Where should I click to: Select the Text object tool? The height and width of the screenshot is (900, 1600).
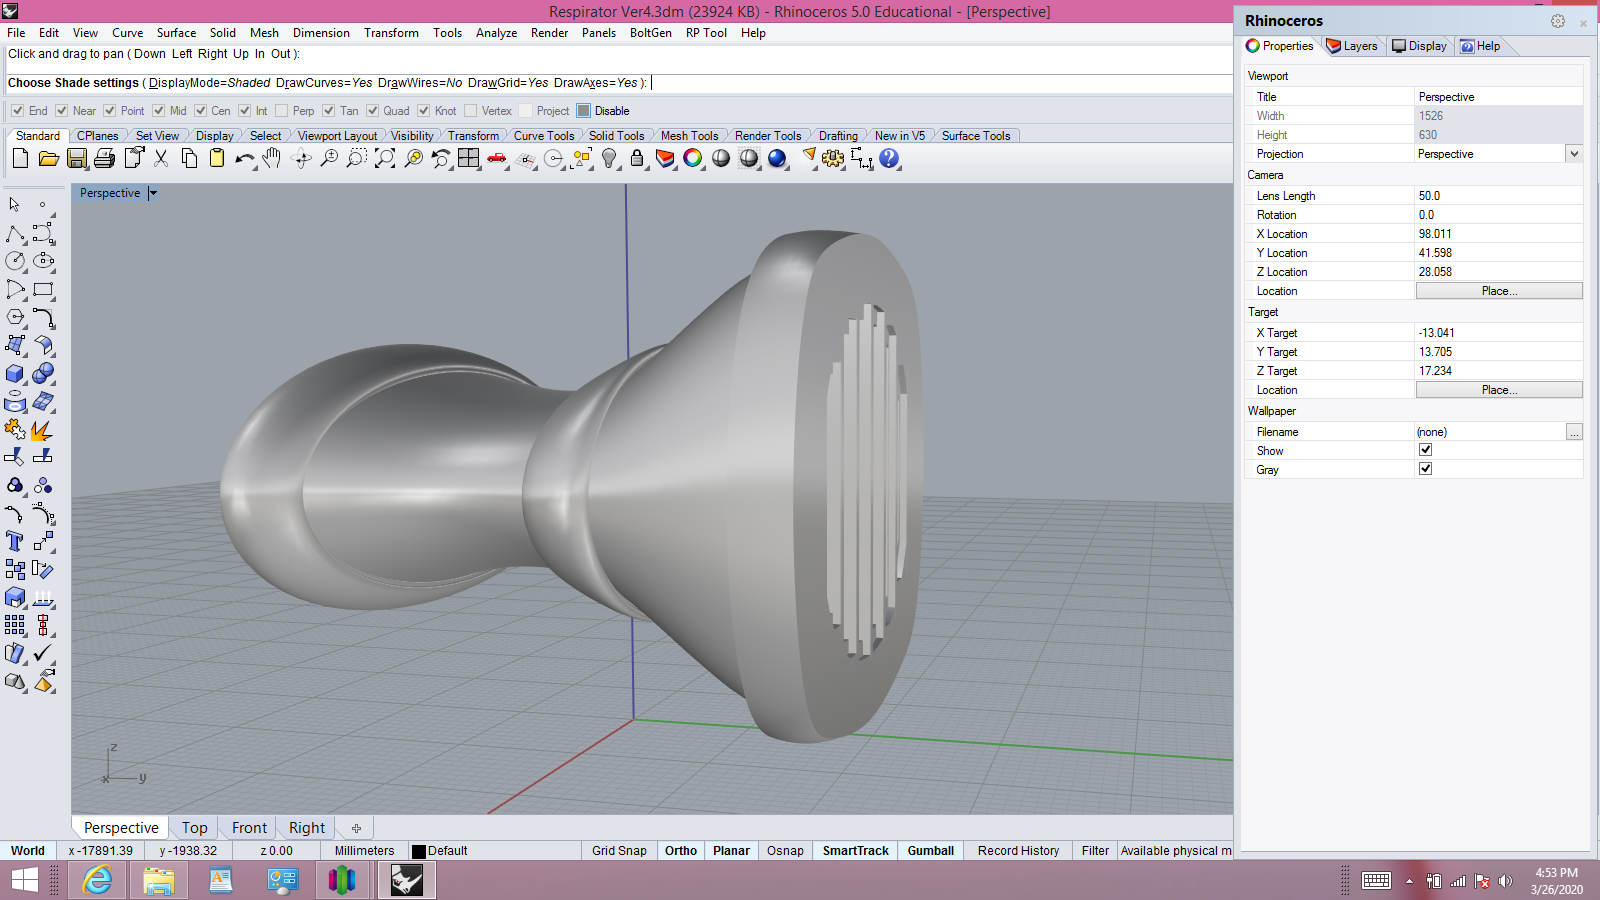(15, 541)
